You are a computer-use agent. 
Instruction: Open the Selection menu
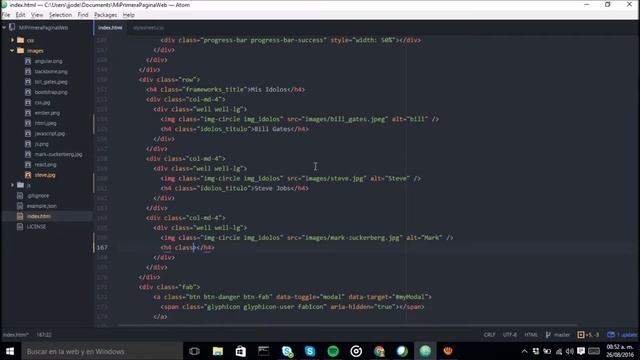point(60,15)
